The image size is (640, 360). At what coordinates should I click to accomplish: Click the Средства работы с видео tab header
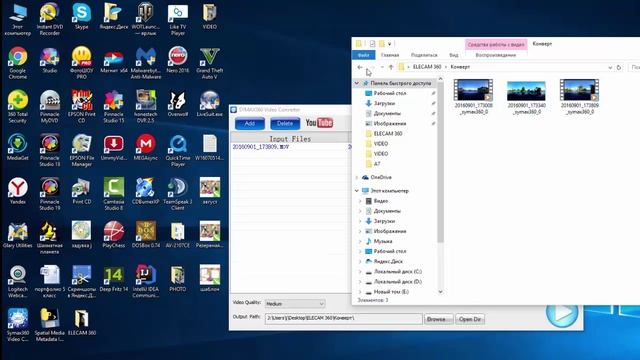[x=496, y=44]
